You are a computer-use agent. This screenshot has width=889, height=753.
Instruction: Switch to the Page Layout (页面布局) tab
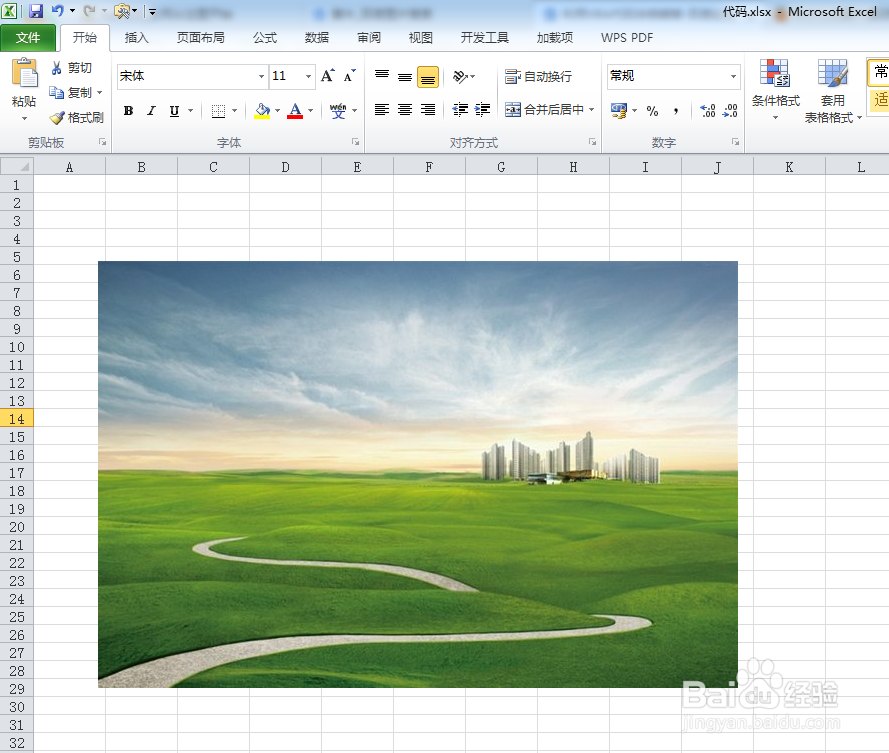click(201, 37)
